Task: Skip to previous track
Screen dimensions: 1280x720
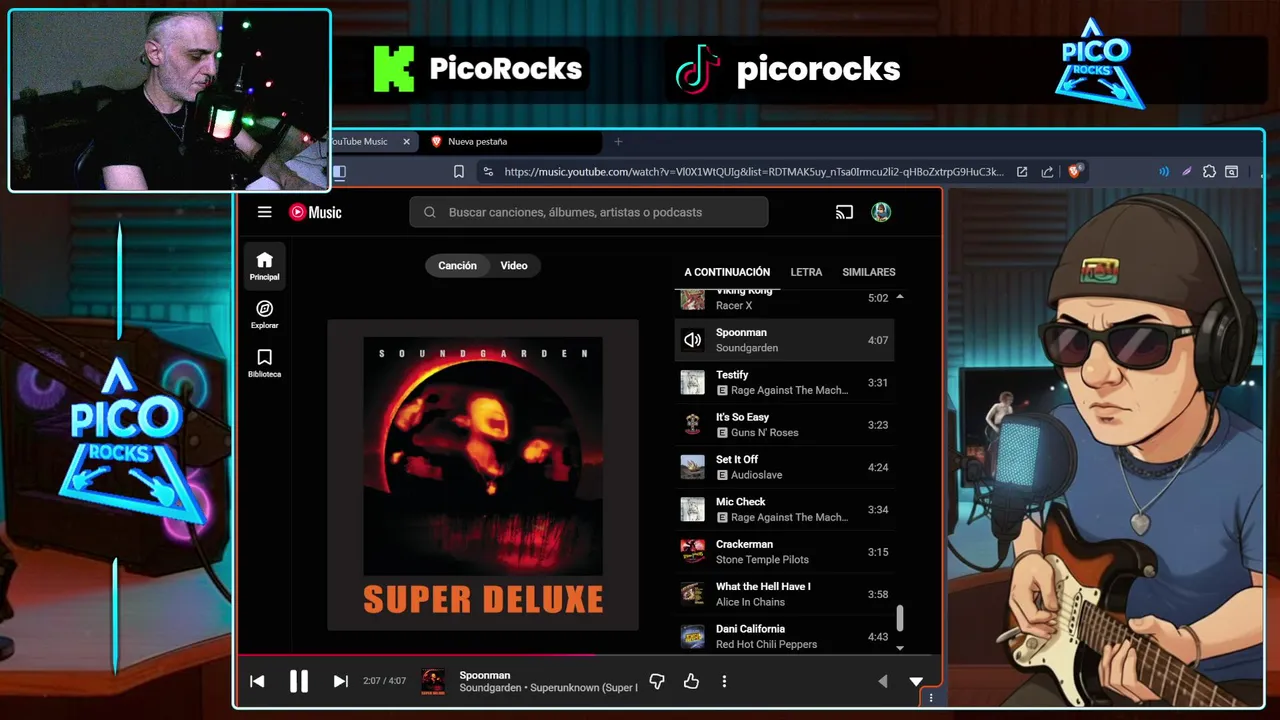Action: point(257,681)
